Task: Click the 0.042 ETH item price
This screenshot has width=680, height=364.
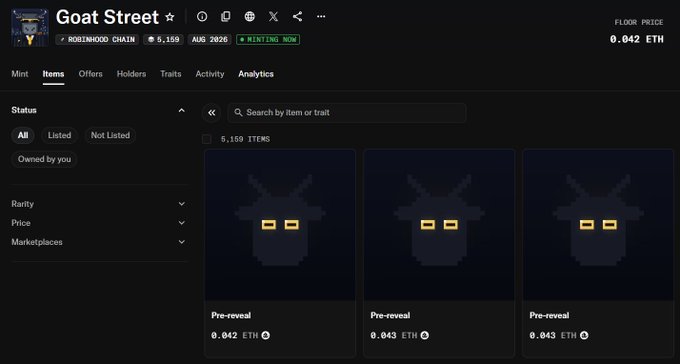Action: [235, 335]
